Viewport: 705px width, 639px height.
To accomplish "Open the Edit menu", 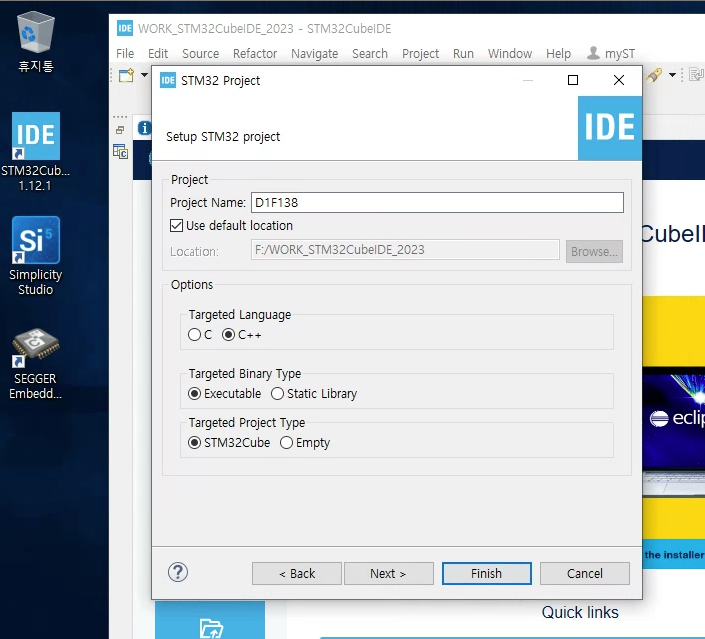I will 158,54.
